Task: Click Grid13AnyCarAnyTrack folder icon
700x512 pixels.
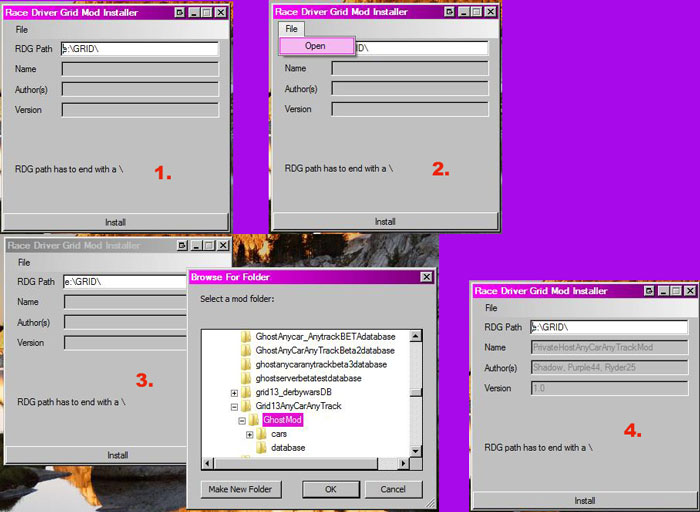Action: click(246, 406)
